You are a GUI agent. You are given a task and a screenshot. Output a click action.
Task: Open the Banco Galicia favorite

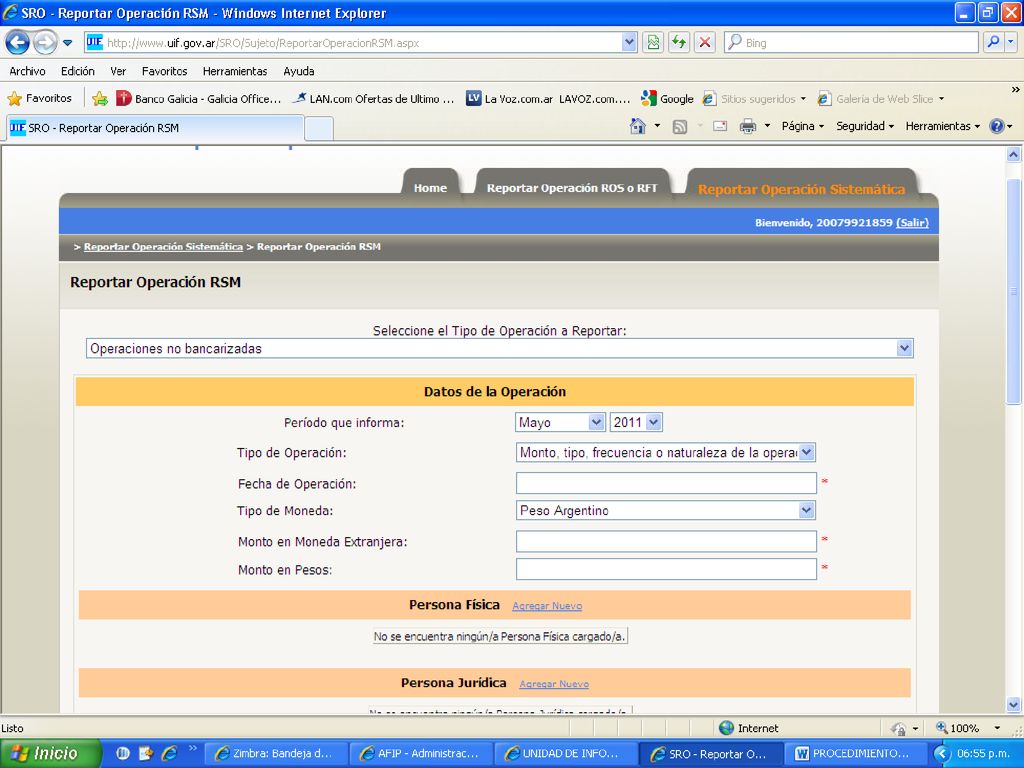tap(199, 99)
